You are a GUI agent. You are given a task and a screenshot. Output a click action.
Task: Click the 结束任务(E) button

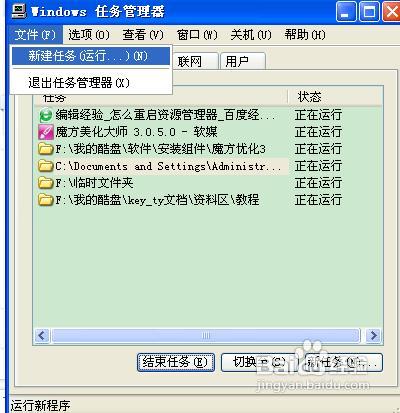point(176,362)
